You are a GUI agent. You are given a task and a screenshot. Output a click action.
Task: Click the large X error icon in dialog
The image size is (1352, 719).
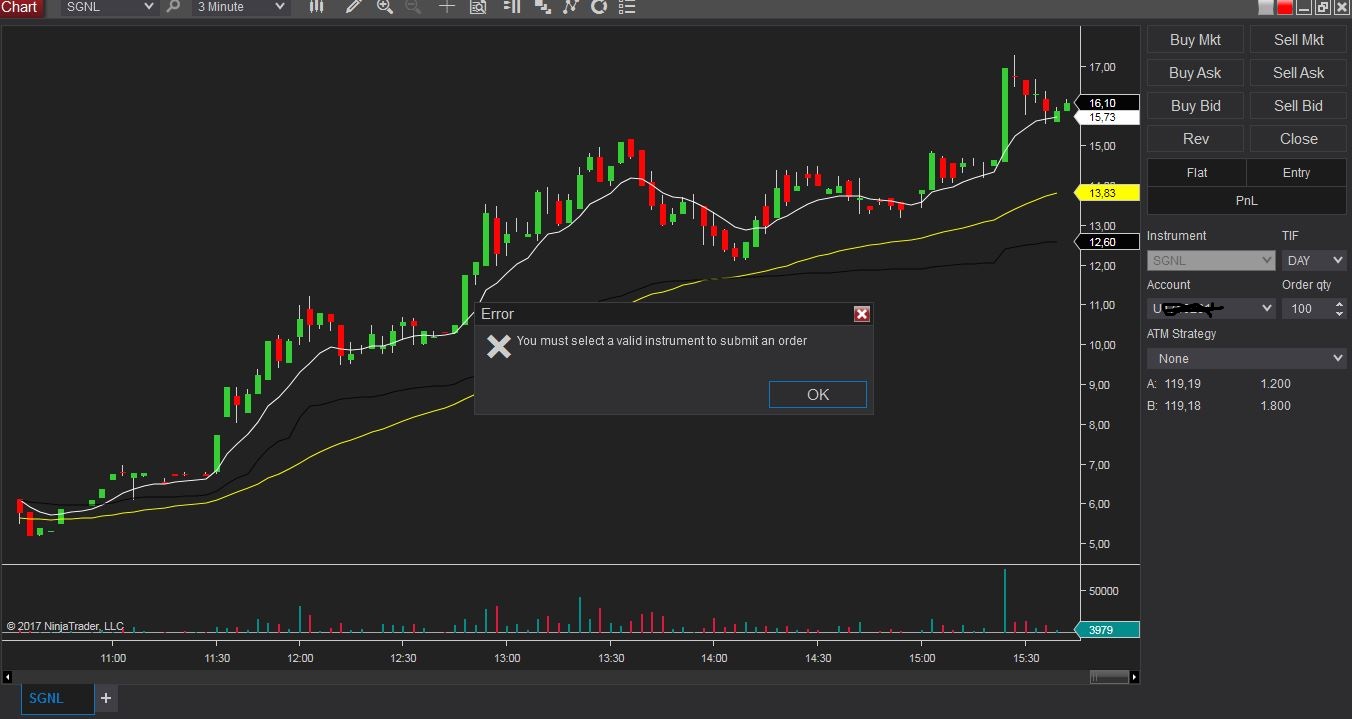click(498, 346)
